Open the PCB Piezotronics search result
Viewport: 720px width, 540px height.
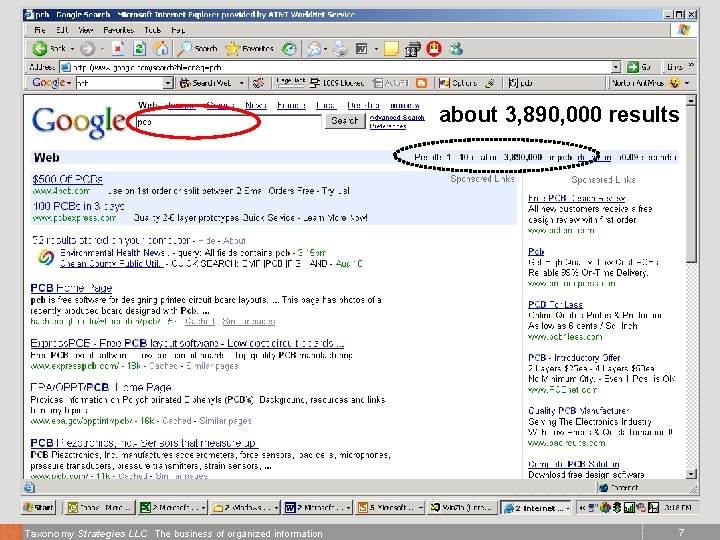[144, 443]
